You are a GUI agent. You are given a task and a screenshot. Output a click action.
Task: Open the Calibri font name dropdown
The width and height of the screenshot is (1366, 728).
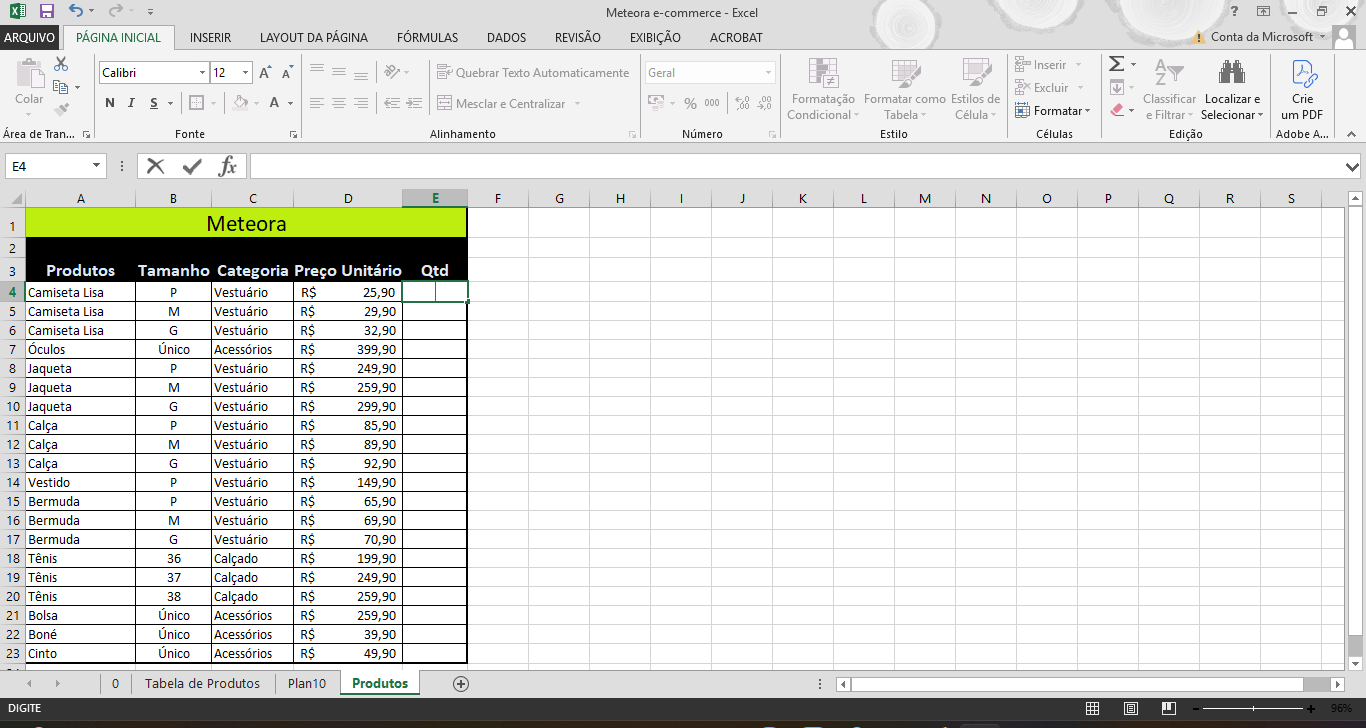tap(202, 73)
